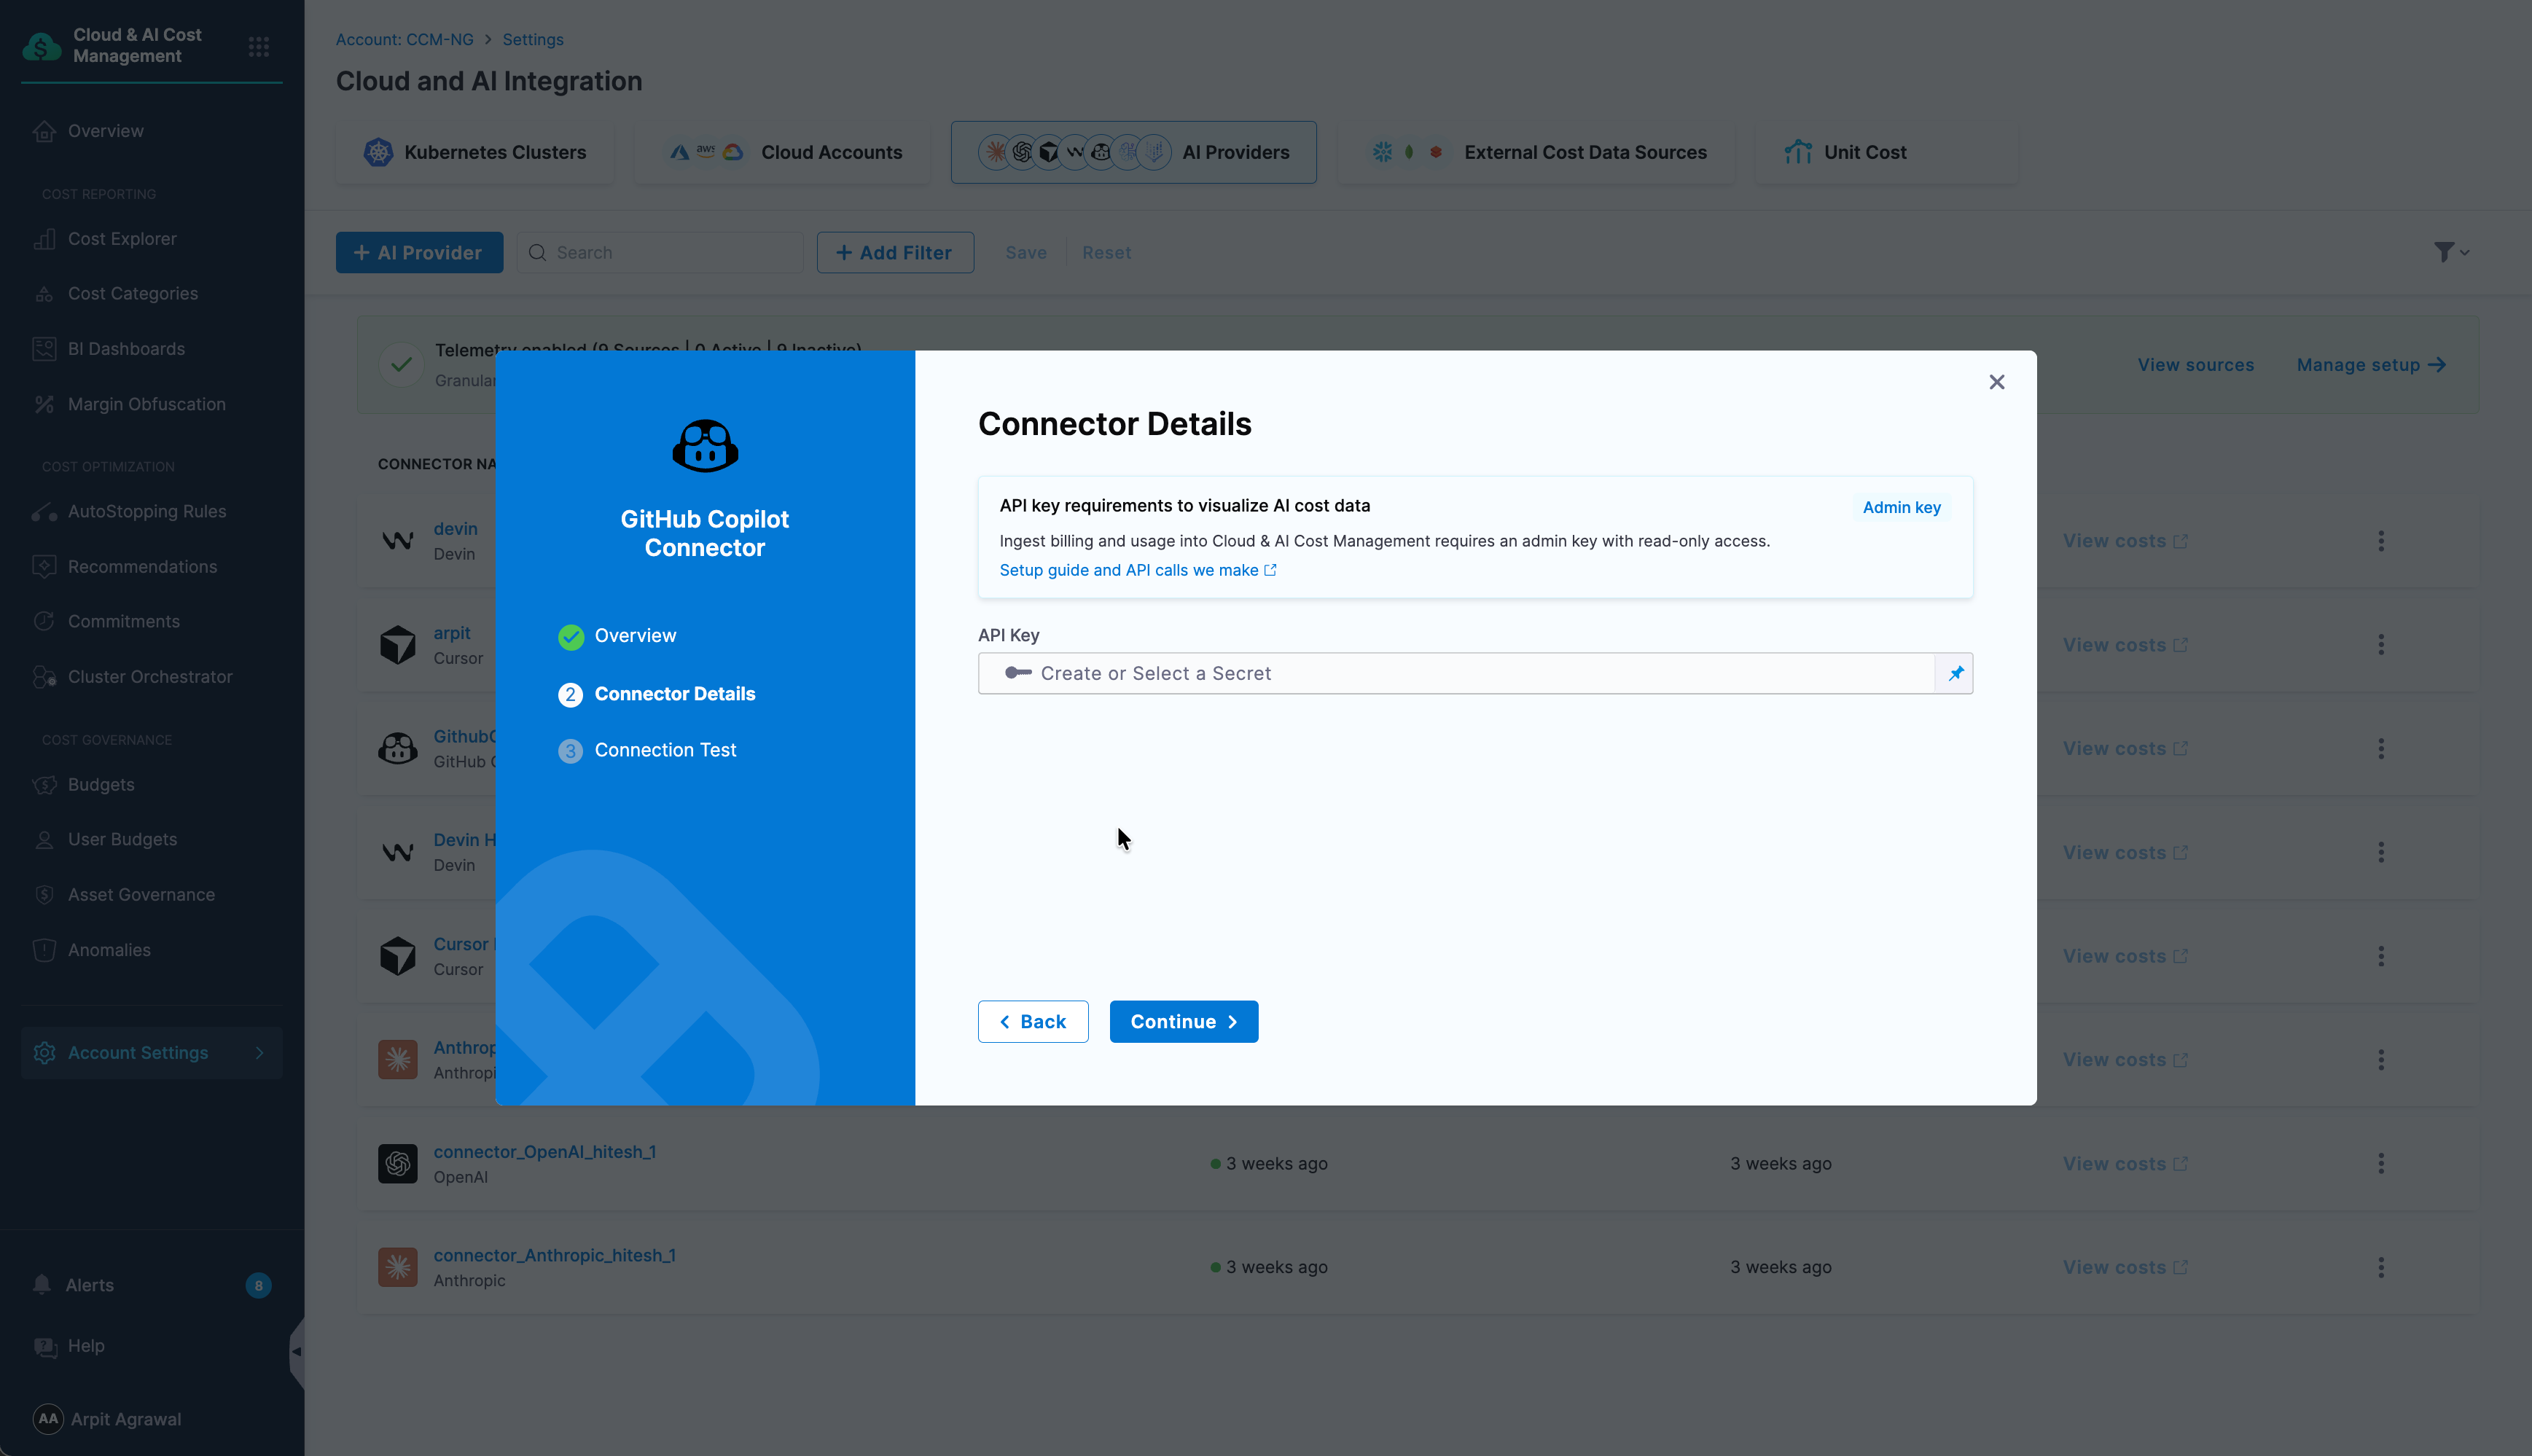Close the Connector Details dialog
2532x1456 pixels.
click(1996, 382)
